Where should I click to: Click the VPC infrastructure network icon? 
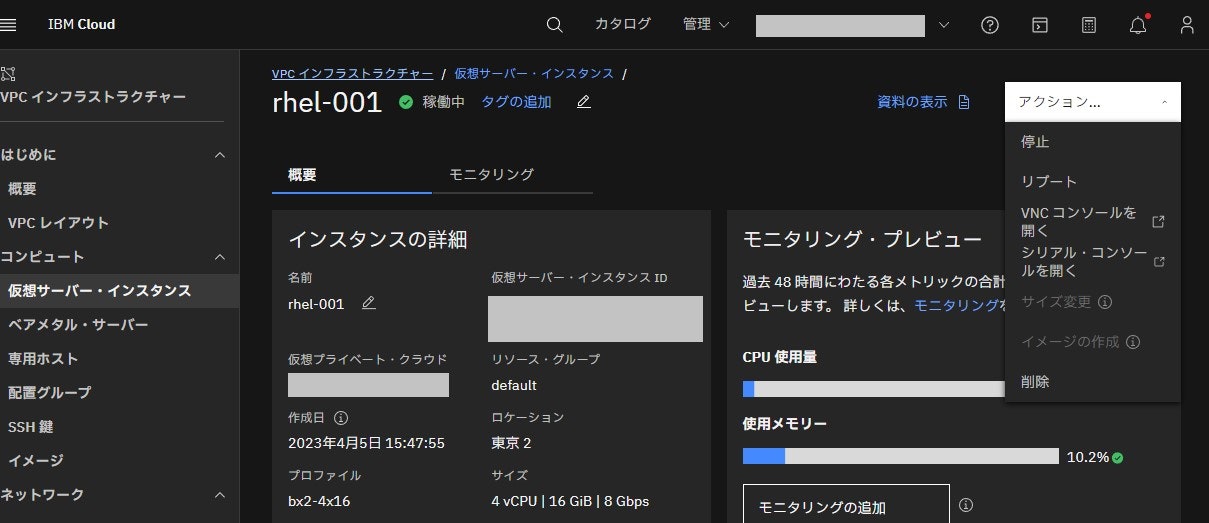point(9,74)
